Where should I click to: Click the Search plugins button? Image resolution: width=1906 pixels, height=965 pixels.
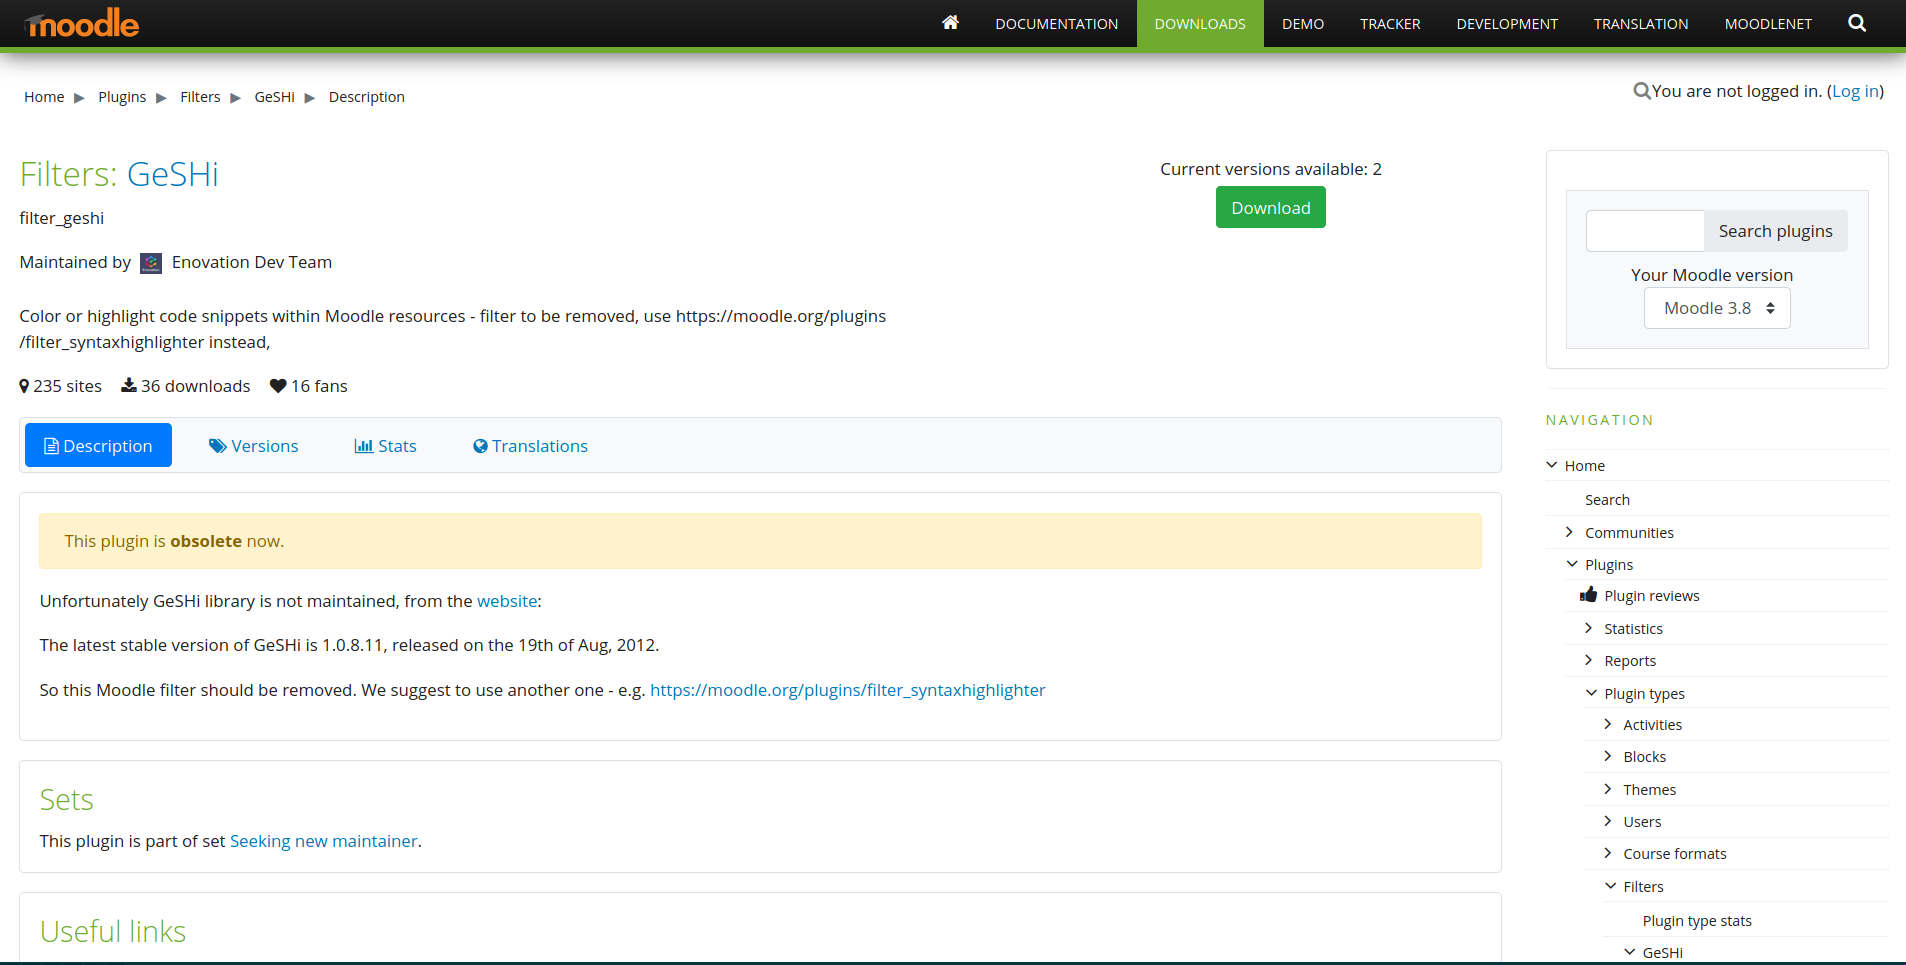coord(1775,231)
